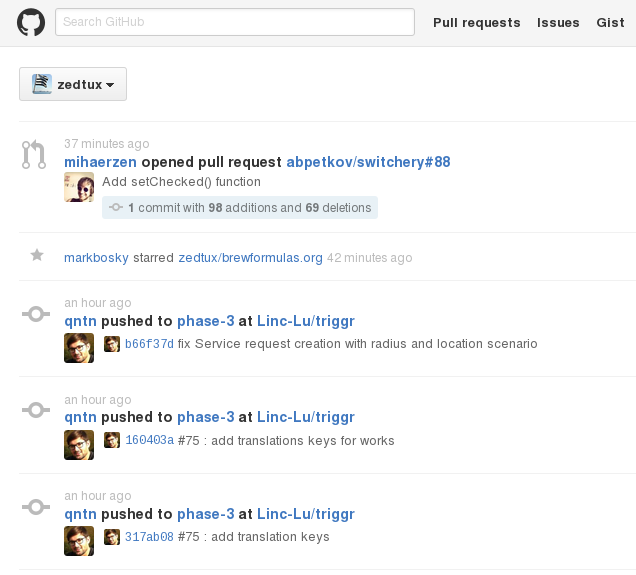
Task: Click the commit icon beside the b66f37d push
Action: coord(35,314)
